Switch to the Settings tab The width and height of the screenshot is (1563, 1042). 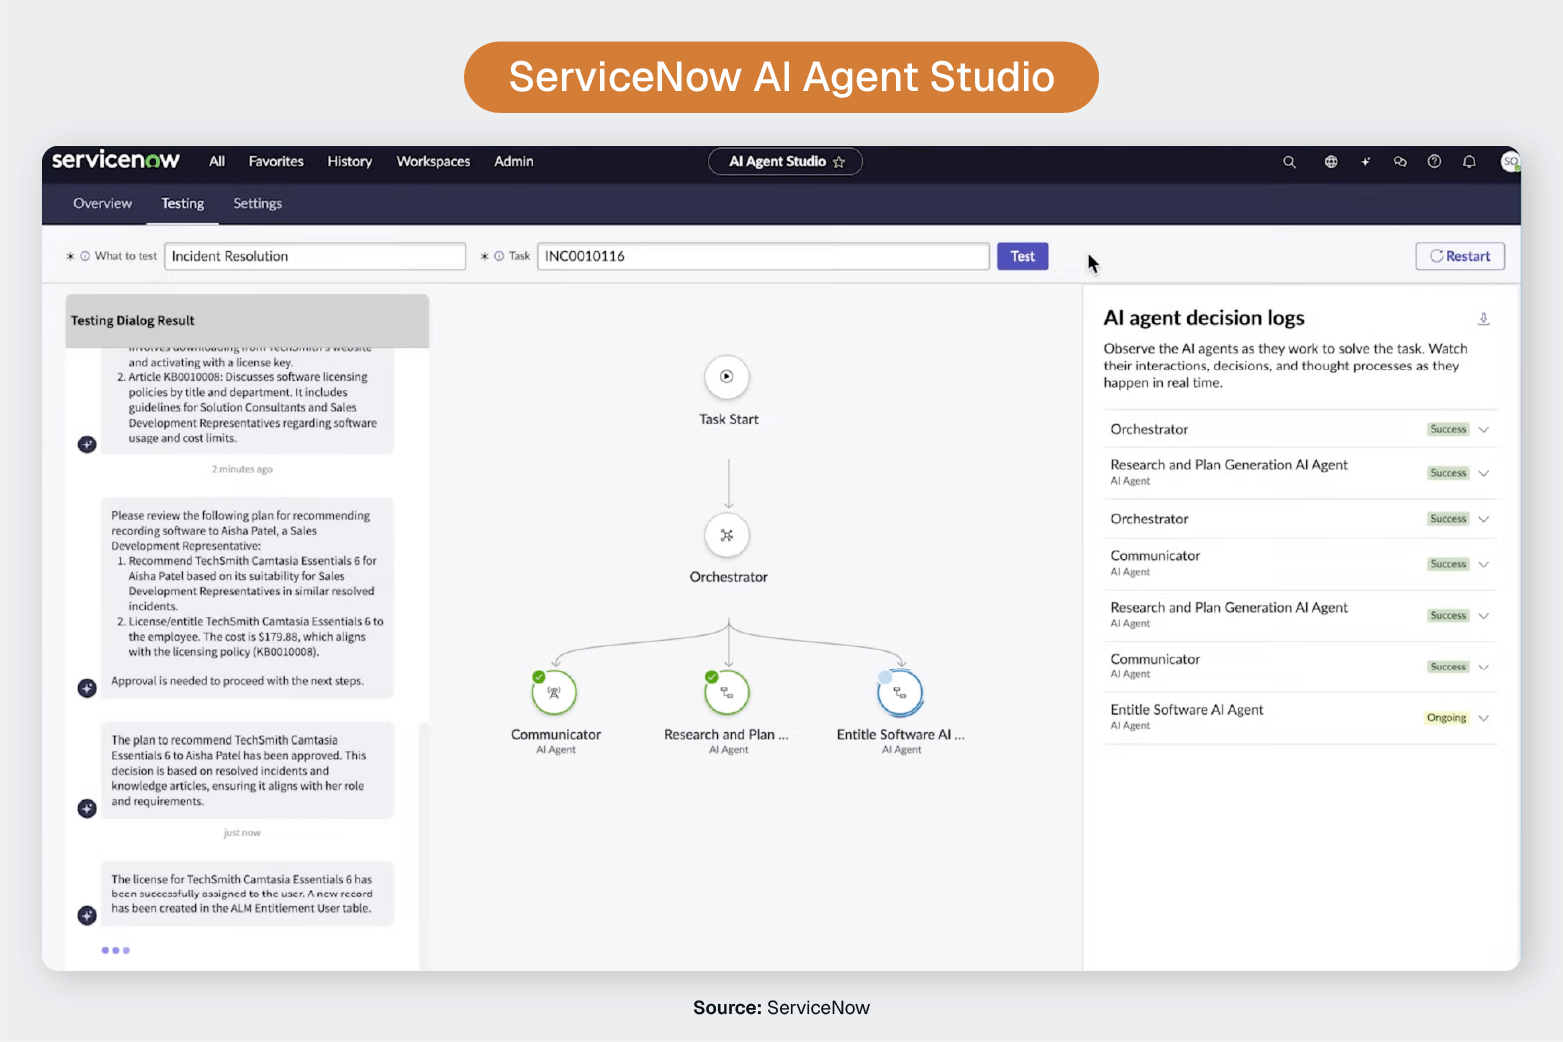[x=257, y=203]
